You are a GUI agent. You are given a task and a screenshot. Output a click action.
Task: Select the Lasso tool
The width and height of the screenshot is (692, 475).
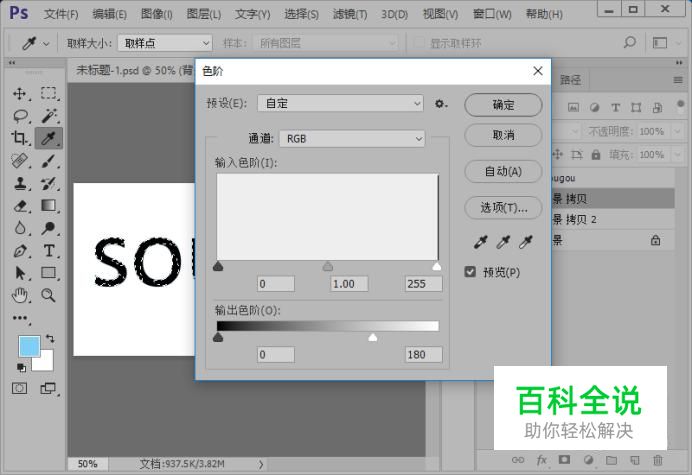20,116
